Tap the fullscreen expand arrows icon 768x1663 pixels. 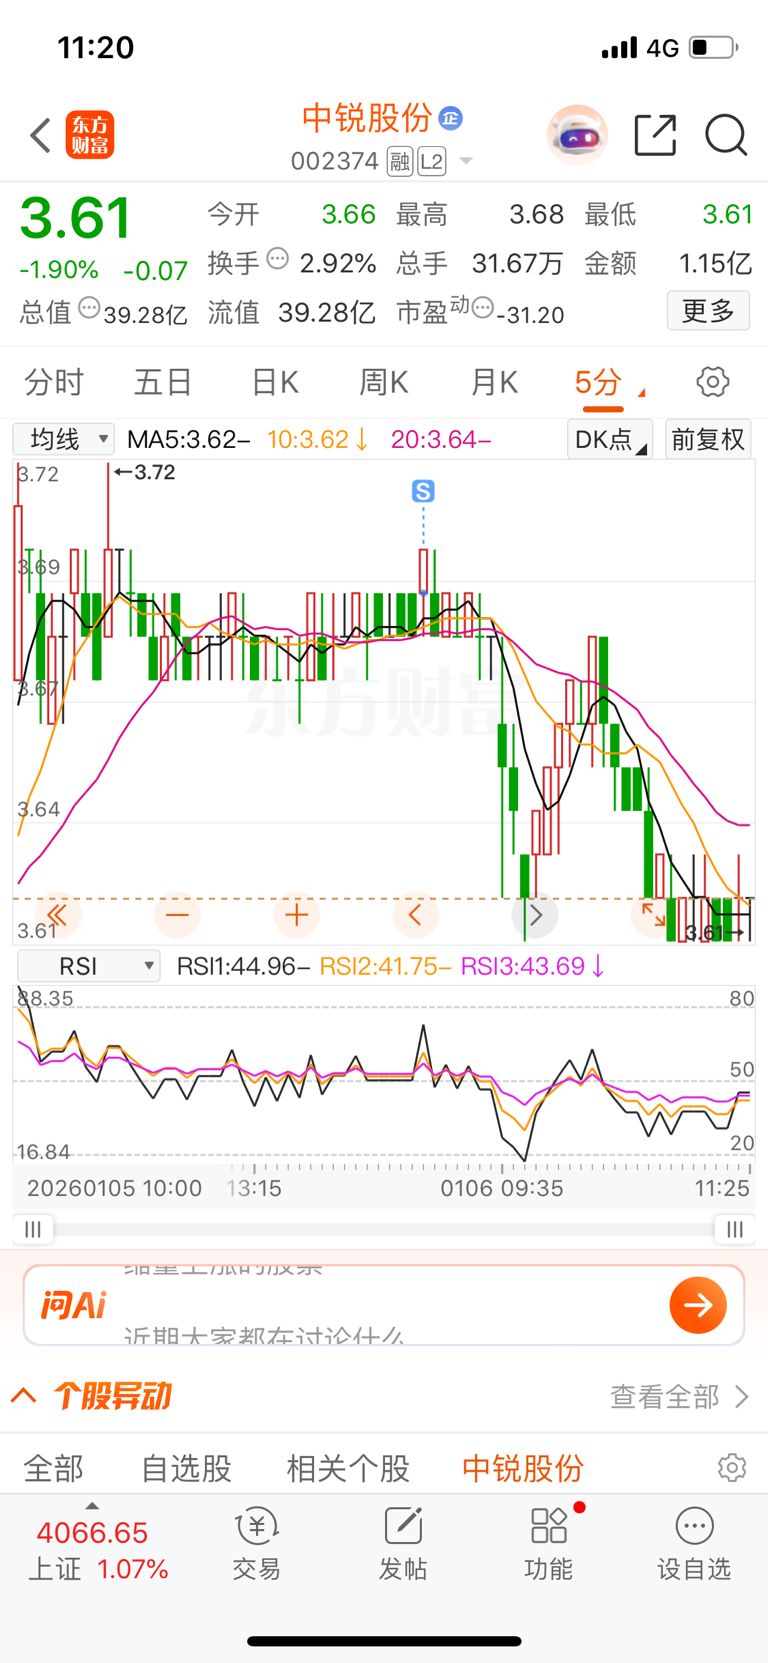pyautogui.click(x=654, y=914)
